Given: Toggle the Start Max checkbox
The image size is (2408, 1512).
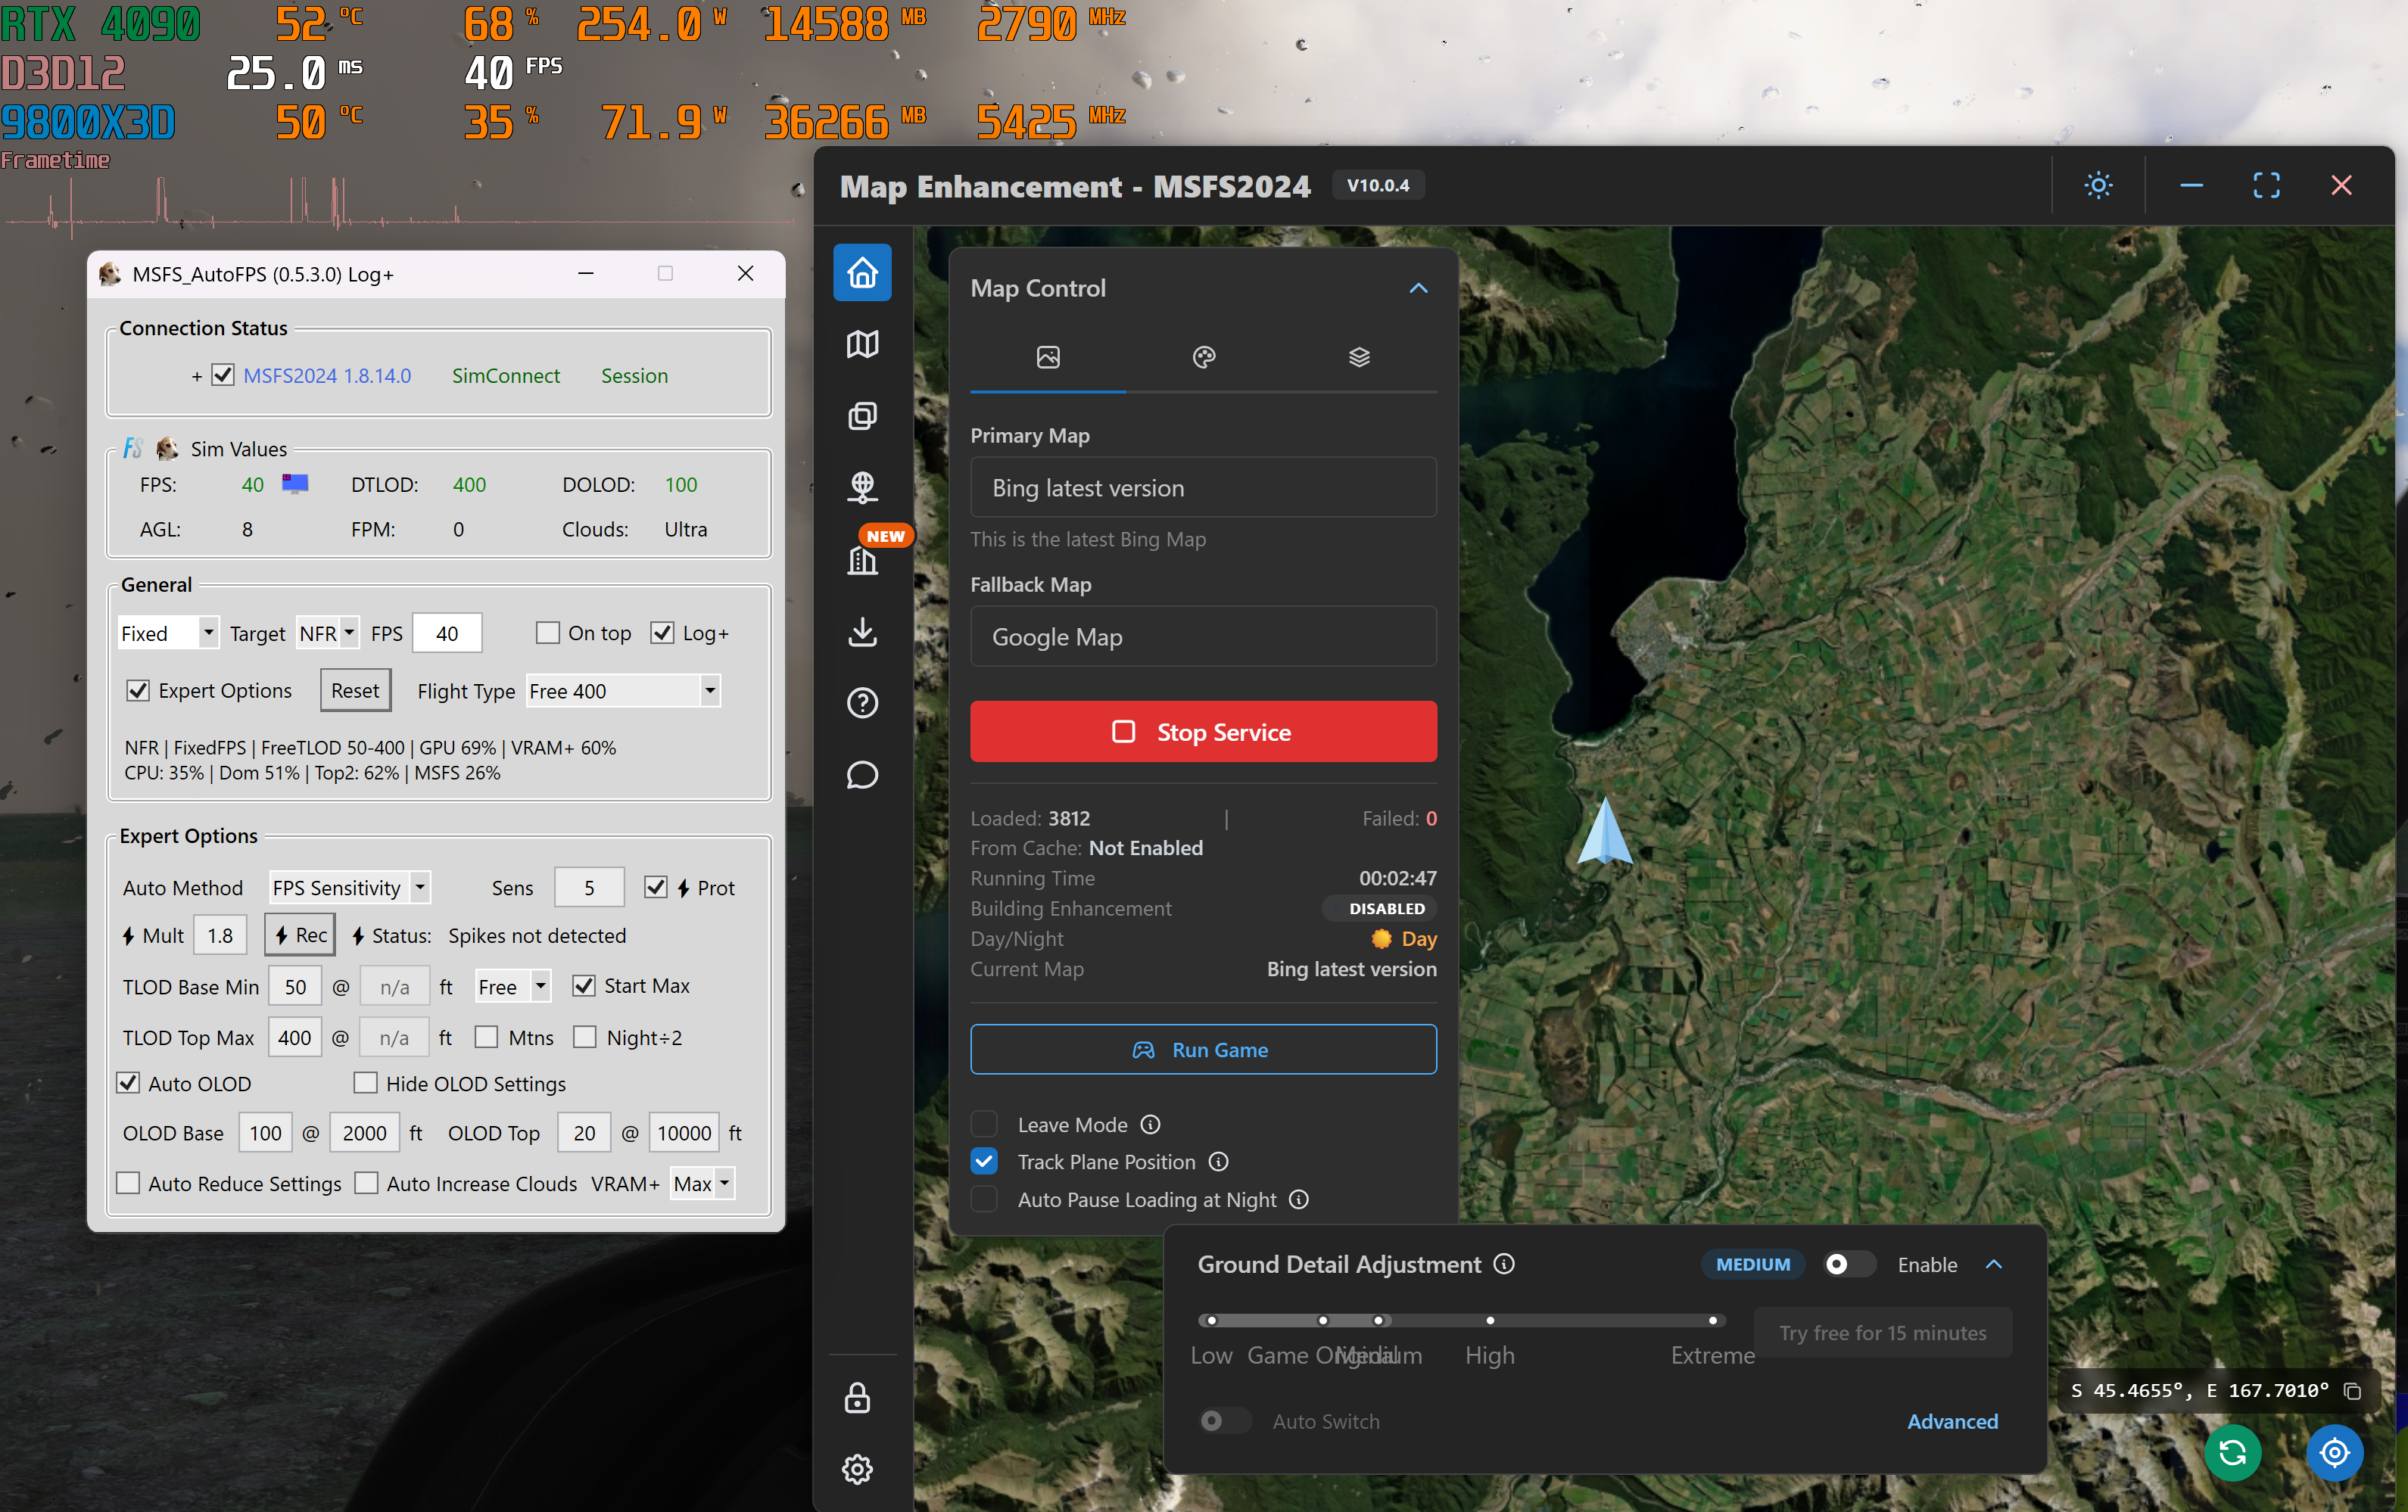Looking at the screenshot, I should coord(583,986).
